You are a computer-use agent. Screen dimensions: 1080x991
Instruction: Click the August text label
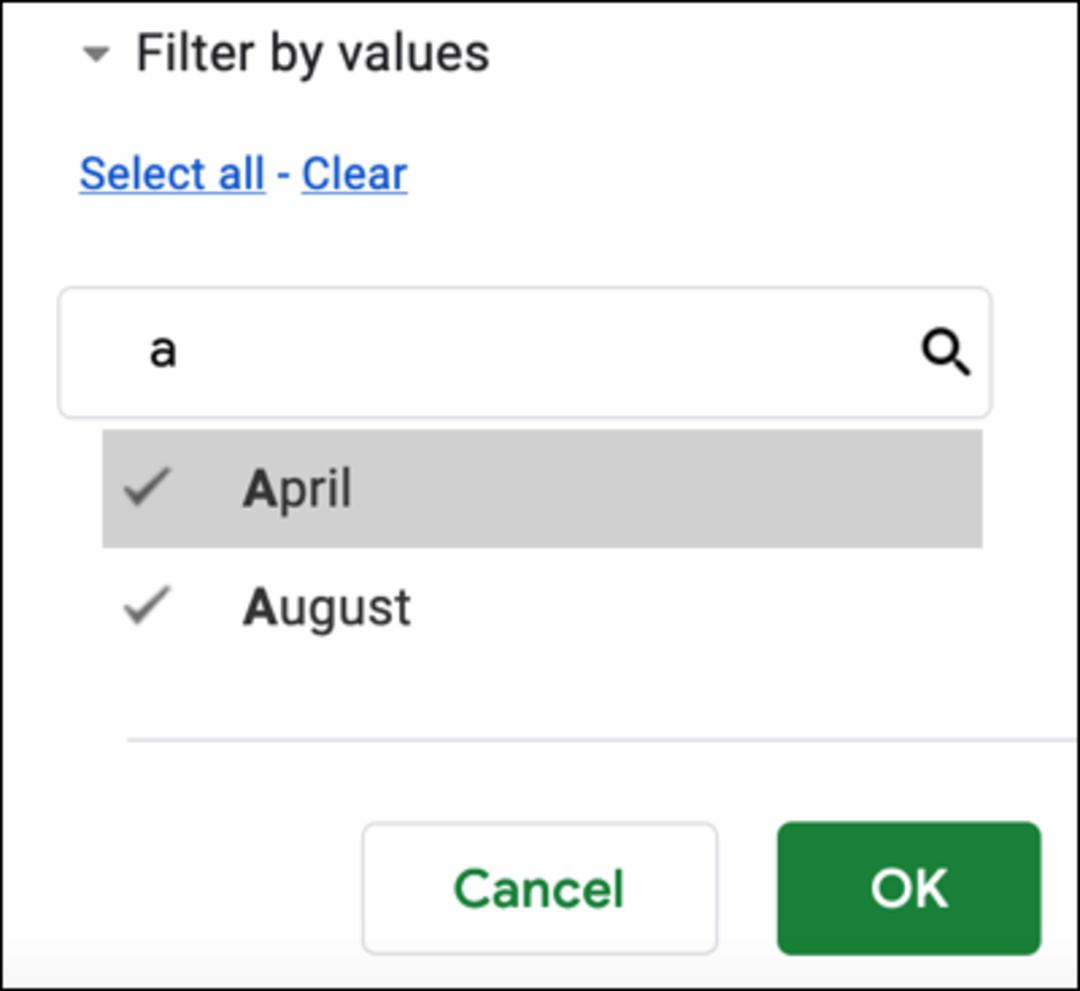326,608
